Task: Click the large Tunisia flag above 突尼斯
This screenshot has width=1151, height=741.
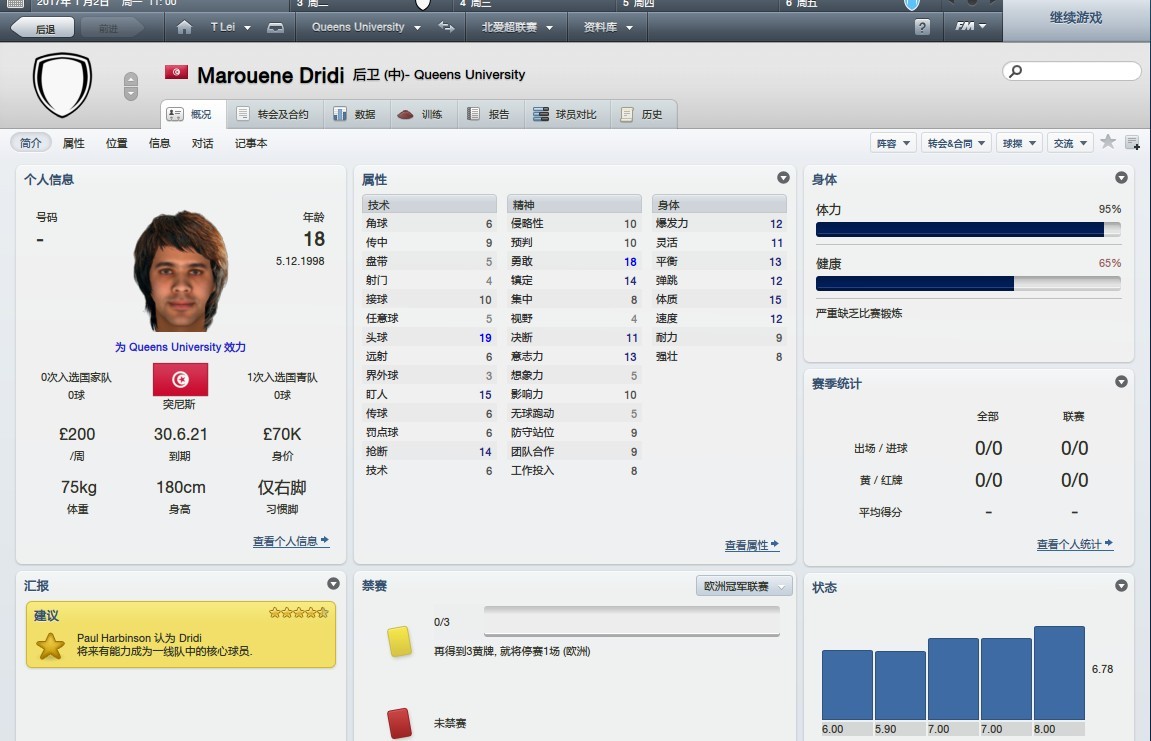Action: pyautogui.click(x=180, y=379)
